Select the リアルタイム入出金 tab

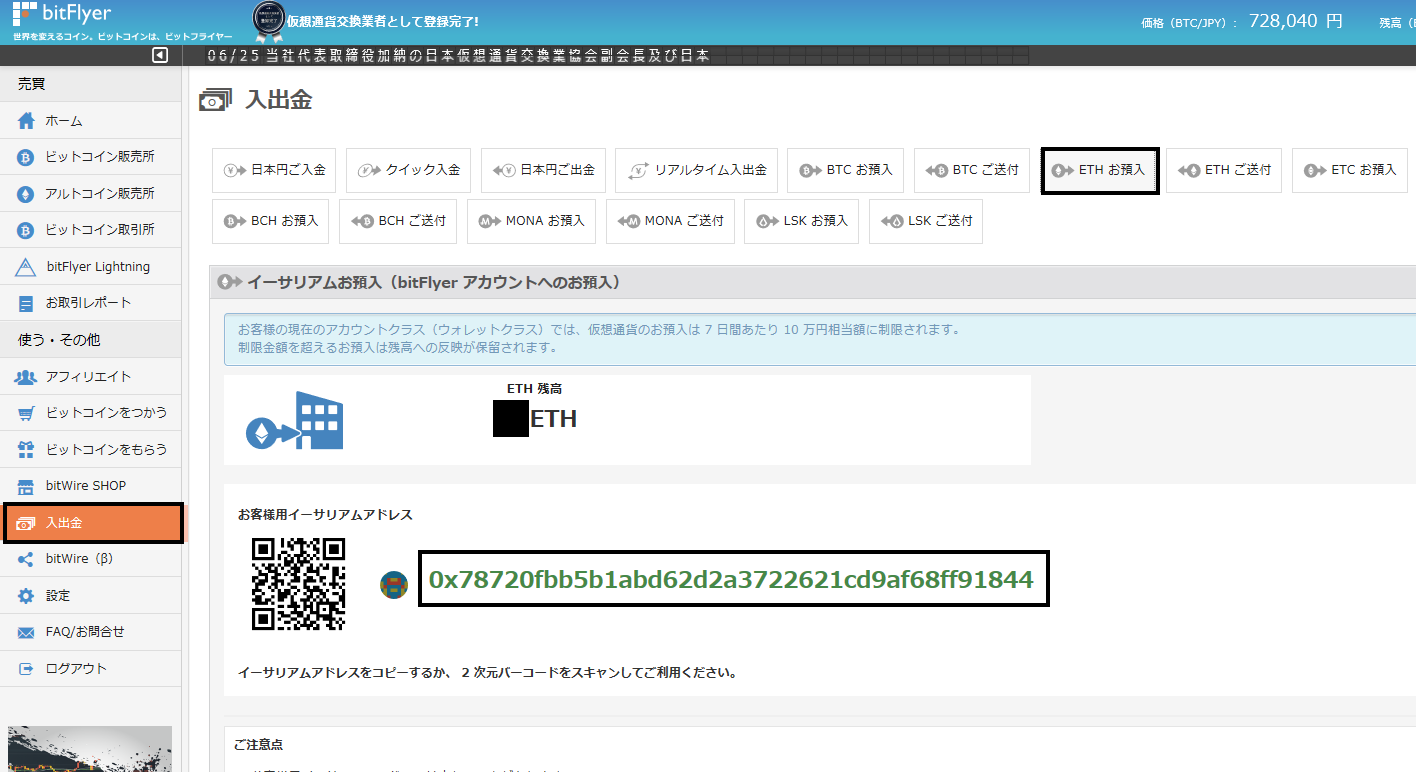697,170
